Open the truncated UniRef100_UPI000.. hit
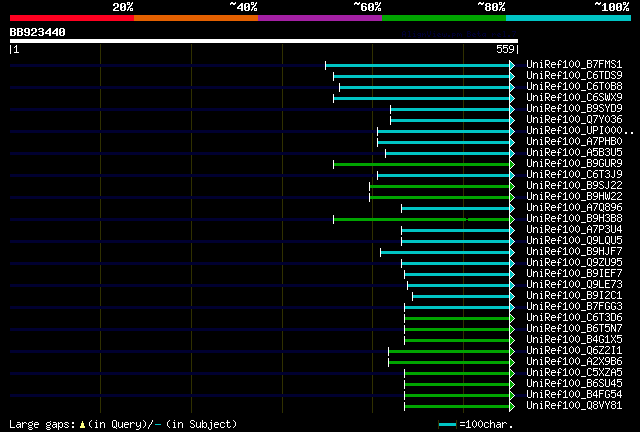This screenshot has height=432, width=640. (x=580, y=130)
